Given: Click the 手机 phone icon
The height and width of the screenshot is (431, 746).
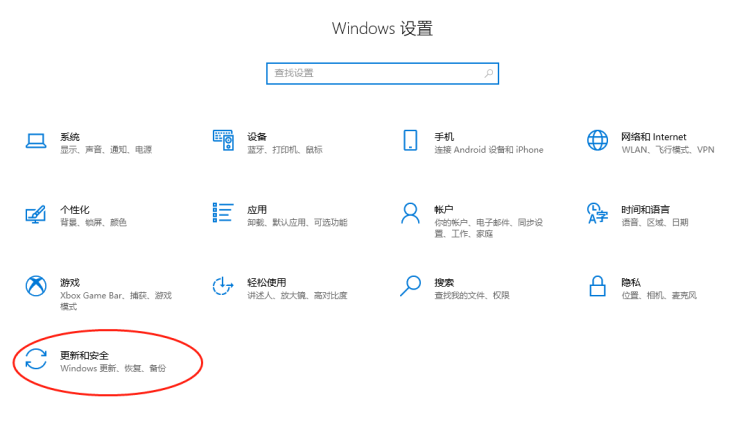Looking at the screenshot, I should point(410,140).
